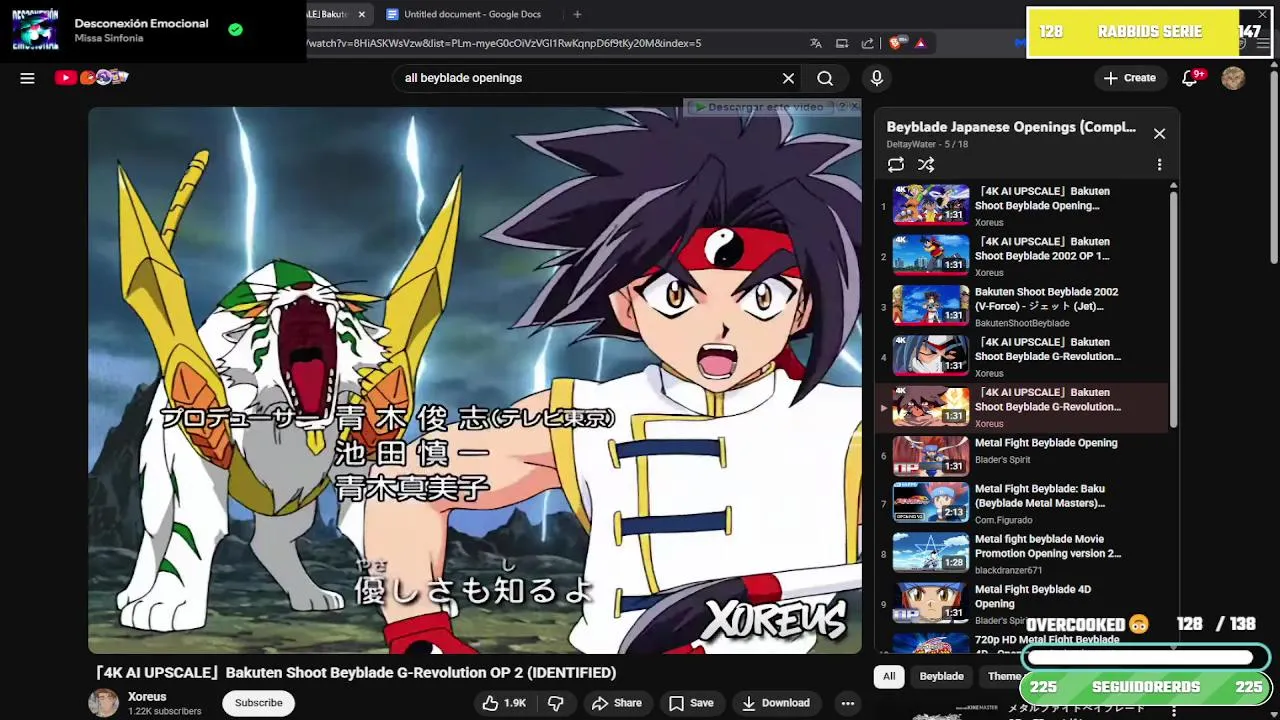Click the playlist title Beyblade Japanese Openings
Image resolution: width=1280 pixels, height=720 pixels.
coord(1011,127)
